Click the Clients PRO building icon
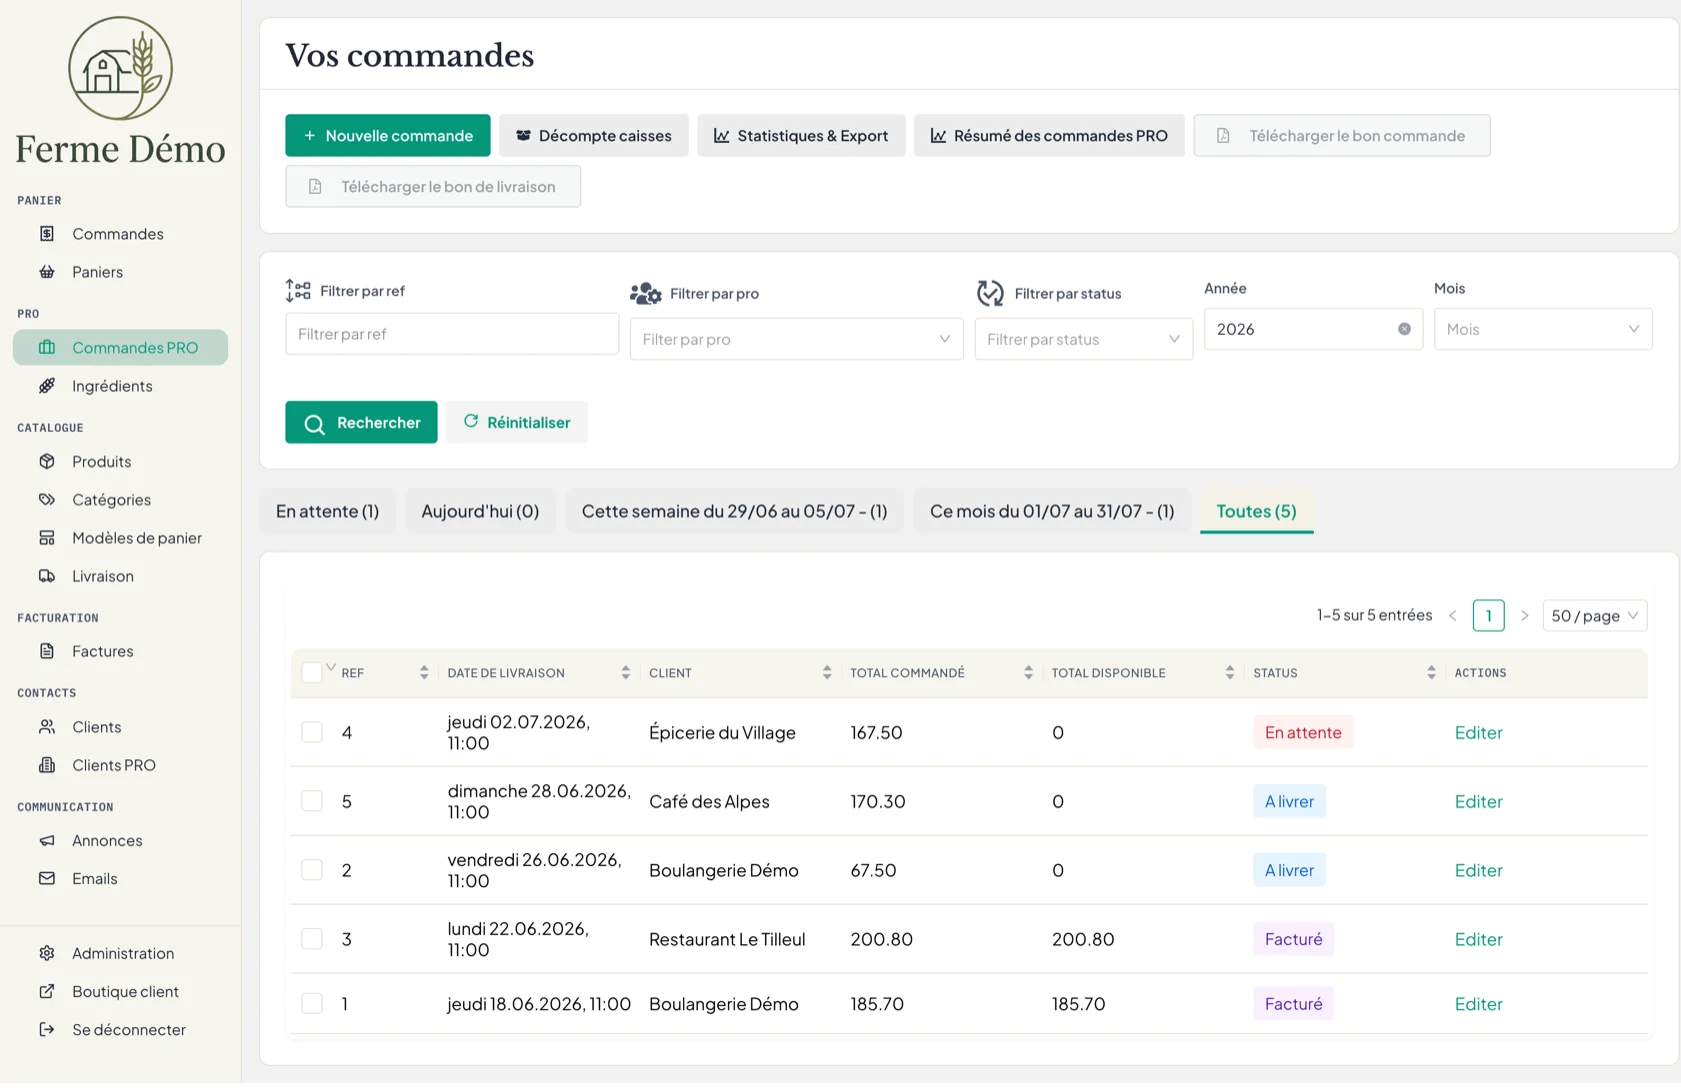The image size is (1681, 1091). [47, 764]
